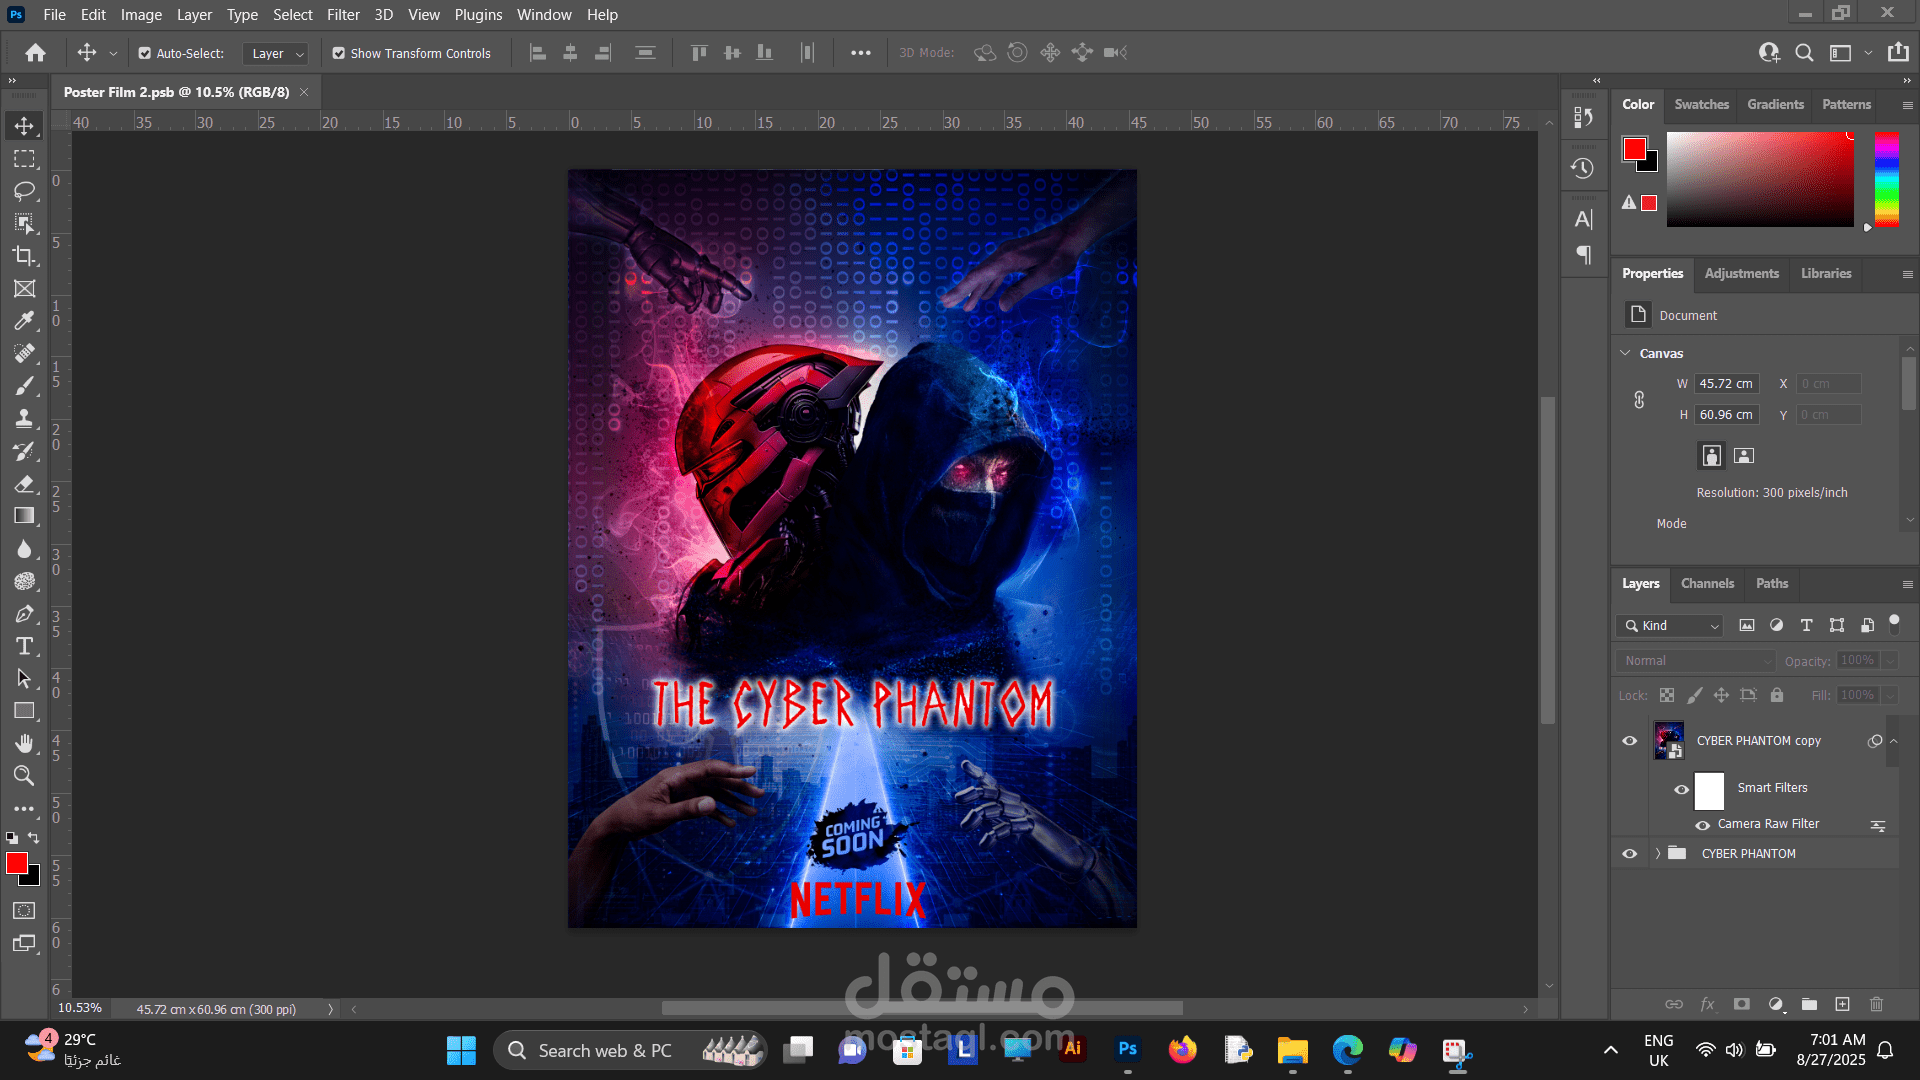Select the Lasso tool
Screen dimensions: 1920x1080
24,191
